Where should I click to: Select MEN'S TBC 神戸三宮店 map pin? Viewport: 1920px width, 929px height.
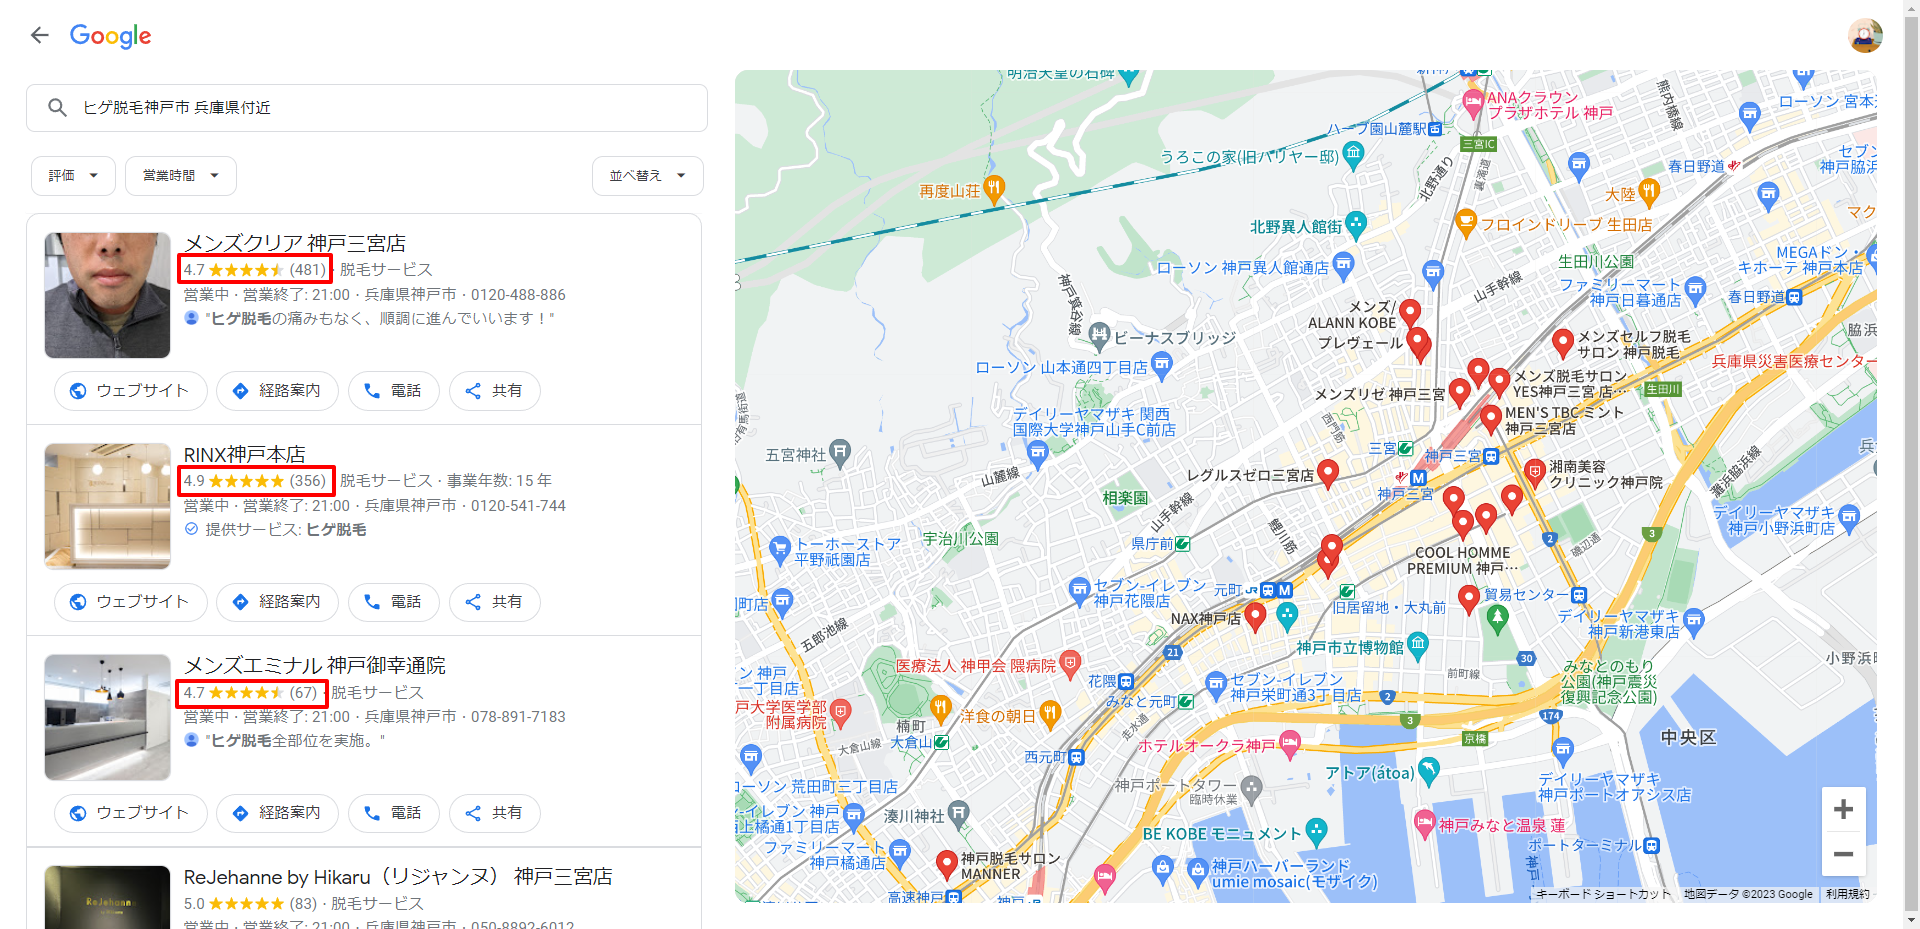coord(1491,418)
